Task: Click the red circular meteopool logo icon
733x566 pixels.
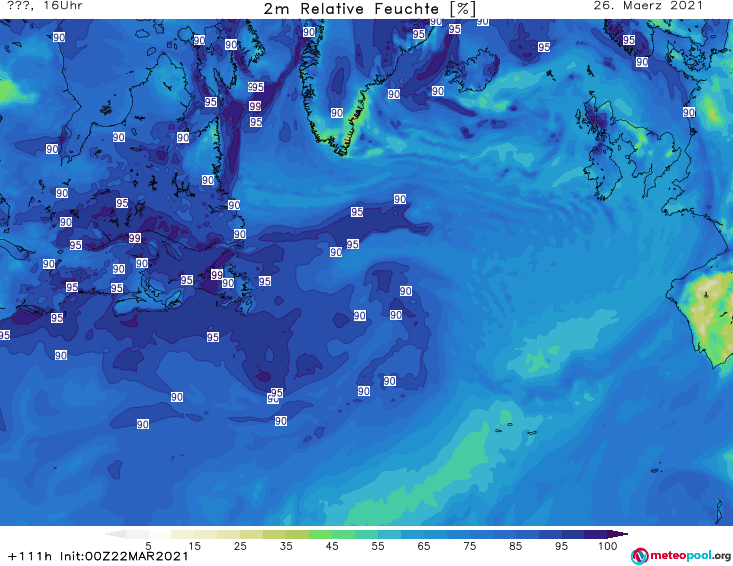Action: (x=639, y=556)
